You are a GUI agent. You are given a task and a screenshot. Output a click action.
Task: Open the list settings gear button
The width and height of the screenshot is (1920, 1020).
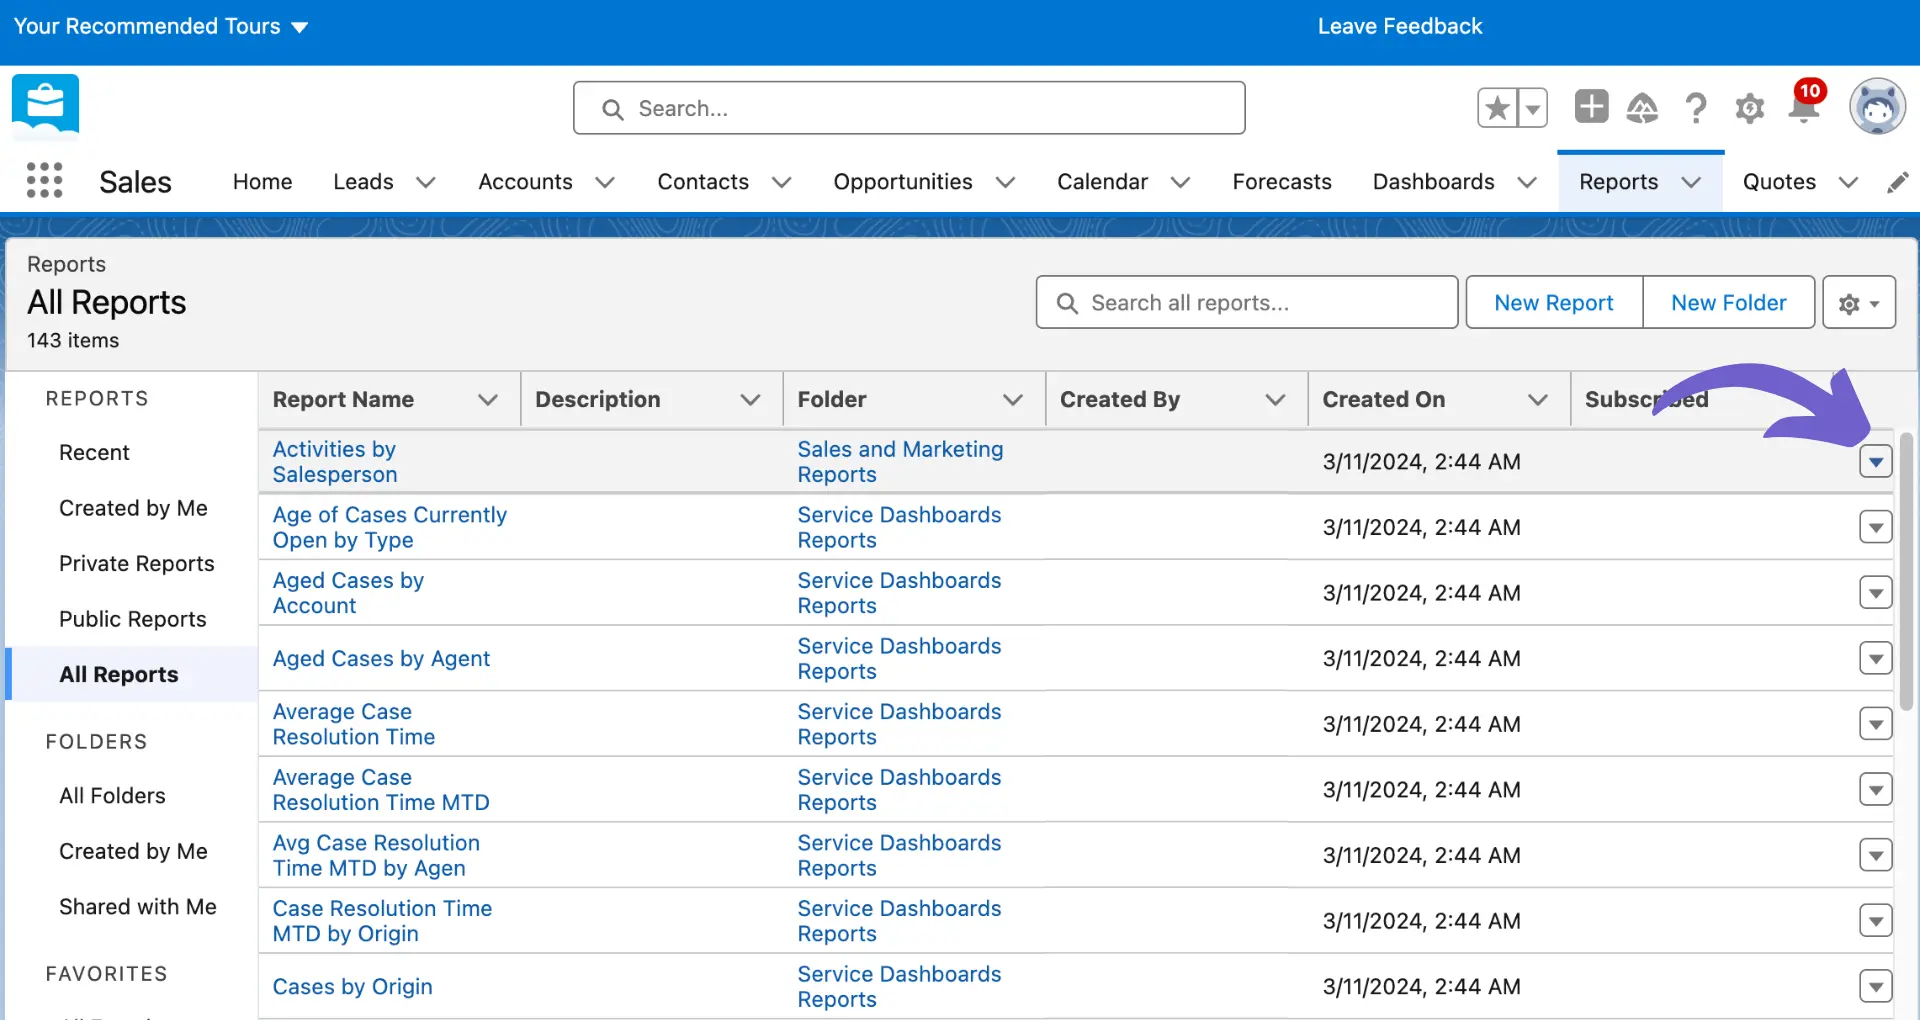click(x=1859, y=302)
